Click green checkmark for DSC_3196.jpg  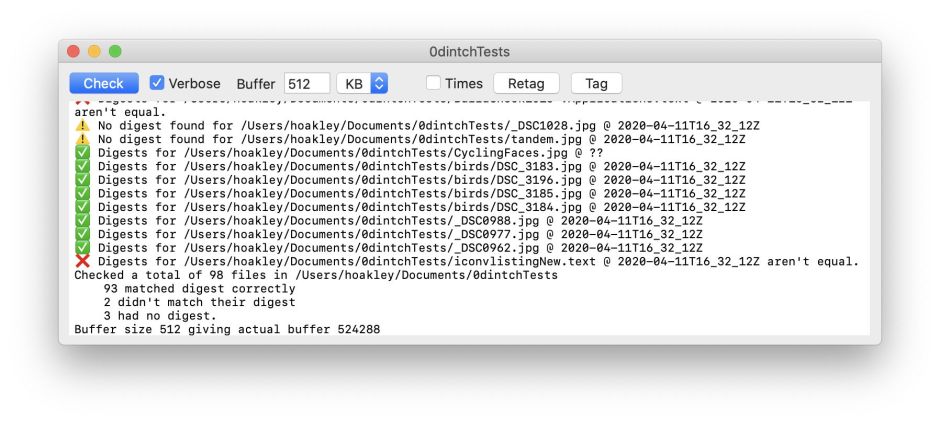click(x=83, y=180)
